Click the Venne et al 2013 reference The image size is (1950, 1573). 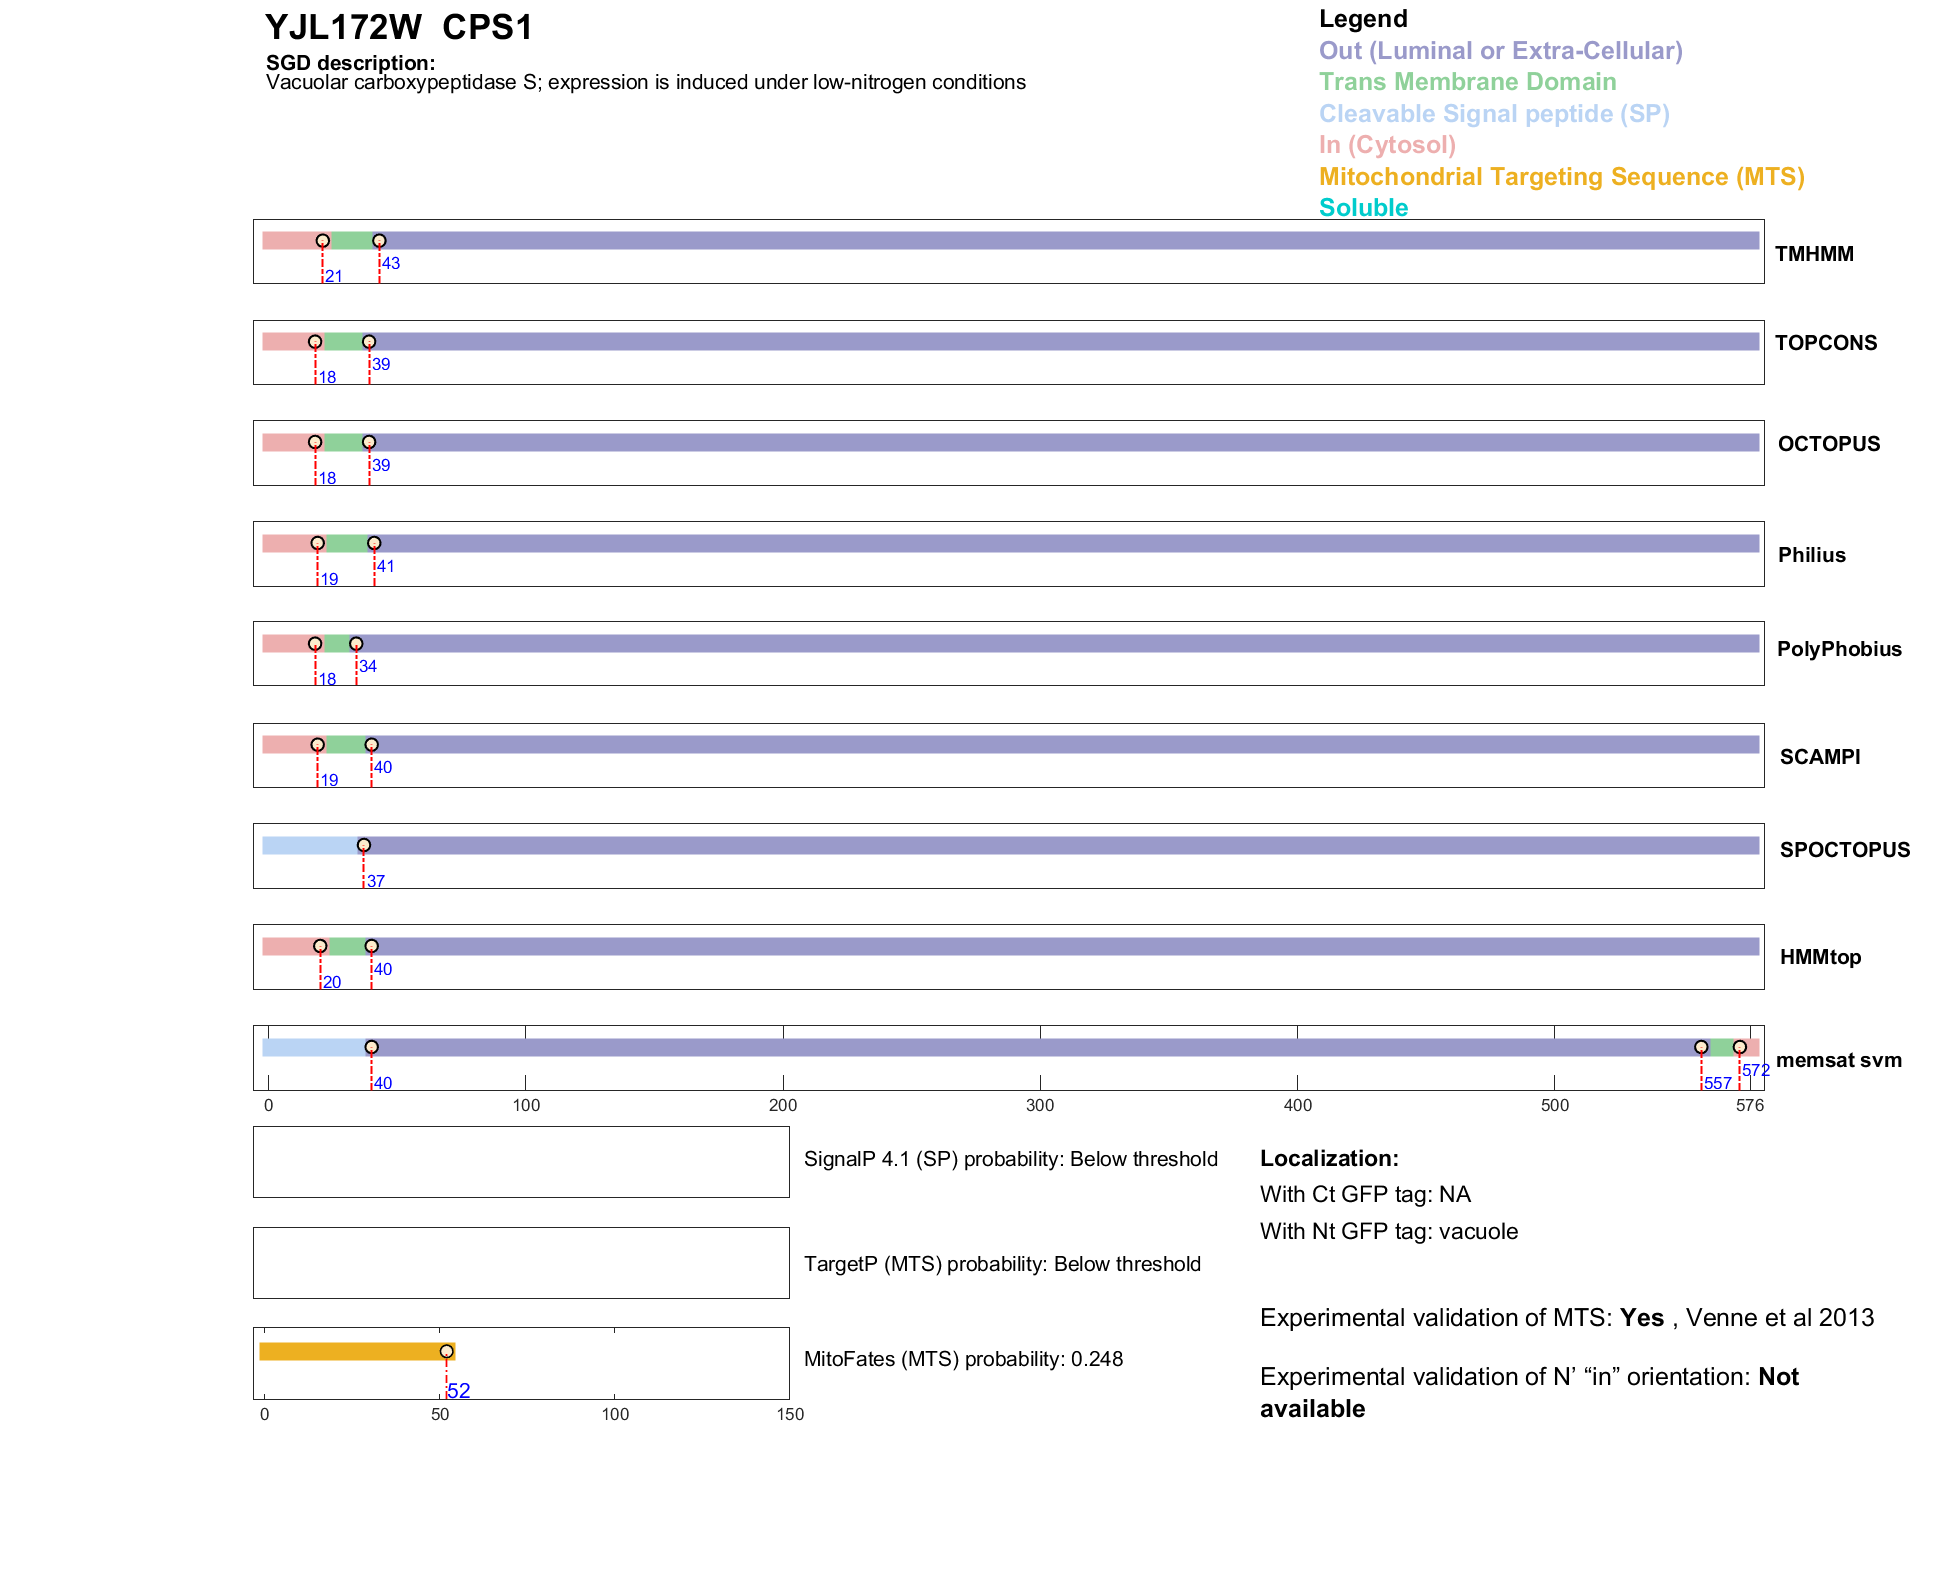tap(1779, 1318)
